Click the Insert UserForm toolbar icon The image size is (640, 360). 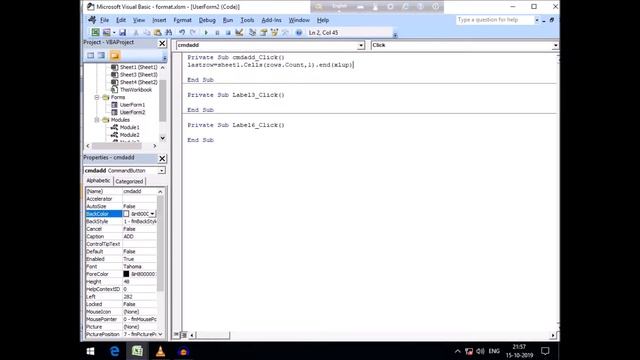pos(107,33)
